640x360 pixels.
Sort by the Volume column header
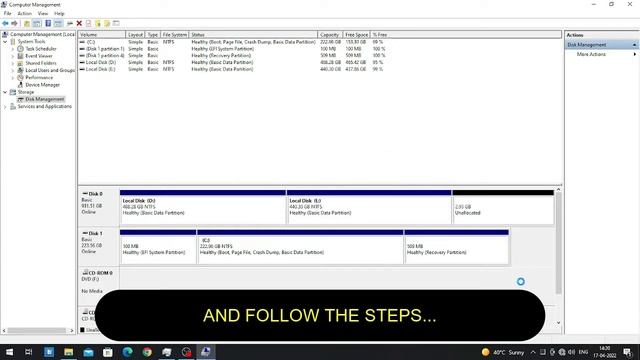coord(102,35)
